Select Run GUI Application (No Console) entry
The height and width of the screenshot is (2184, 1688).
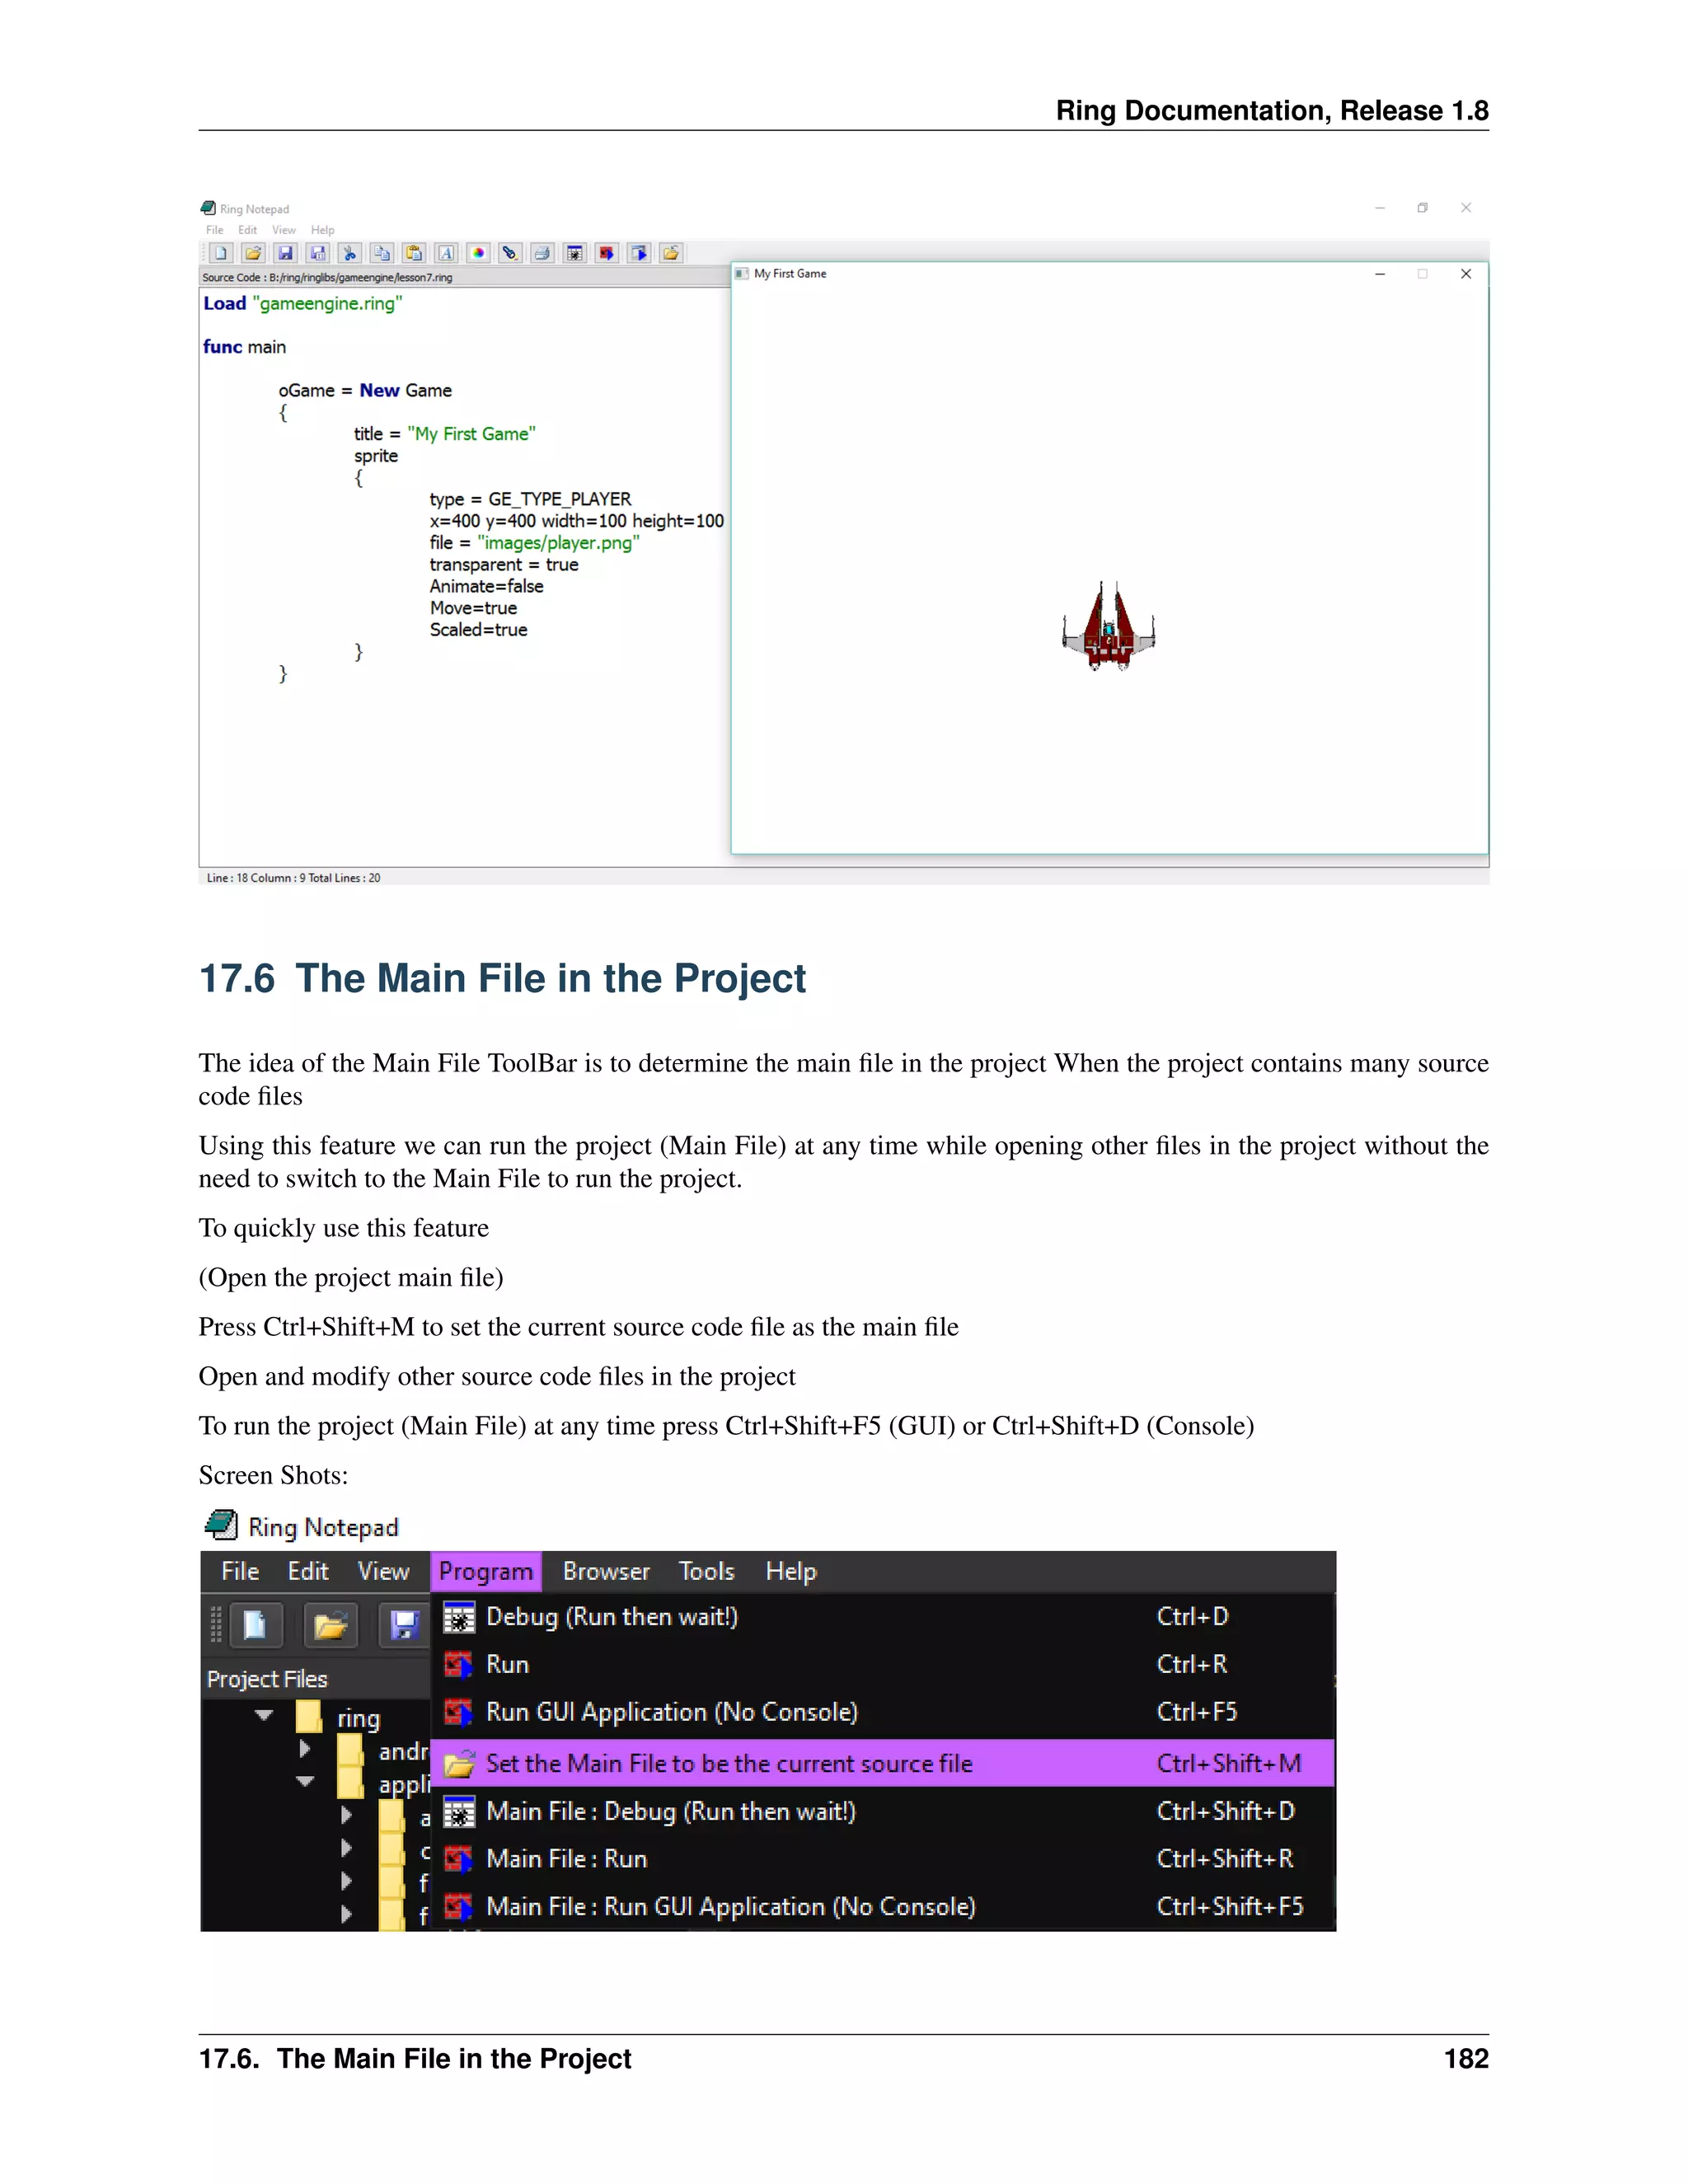[671, 1712]
